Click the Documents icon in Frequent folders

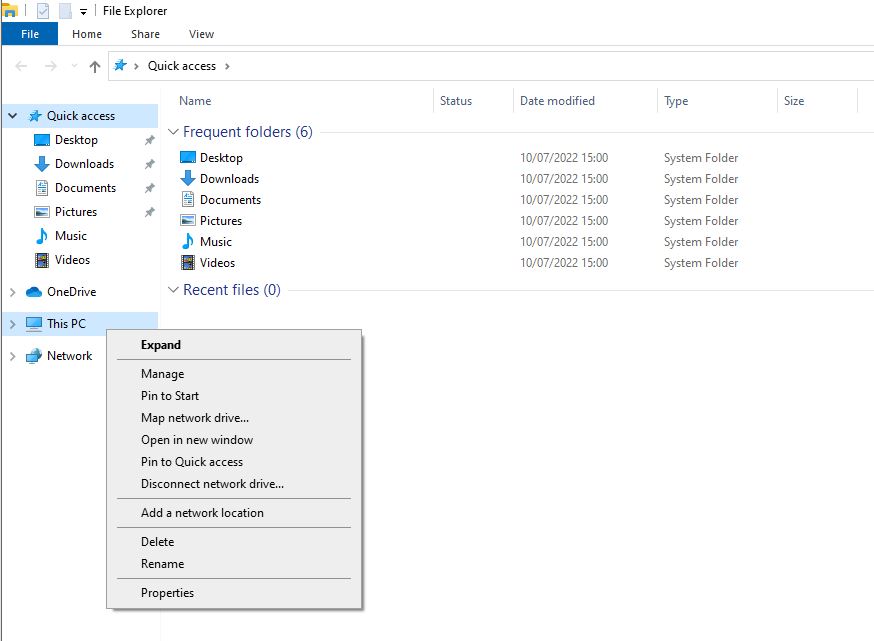point(188,200)
